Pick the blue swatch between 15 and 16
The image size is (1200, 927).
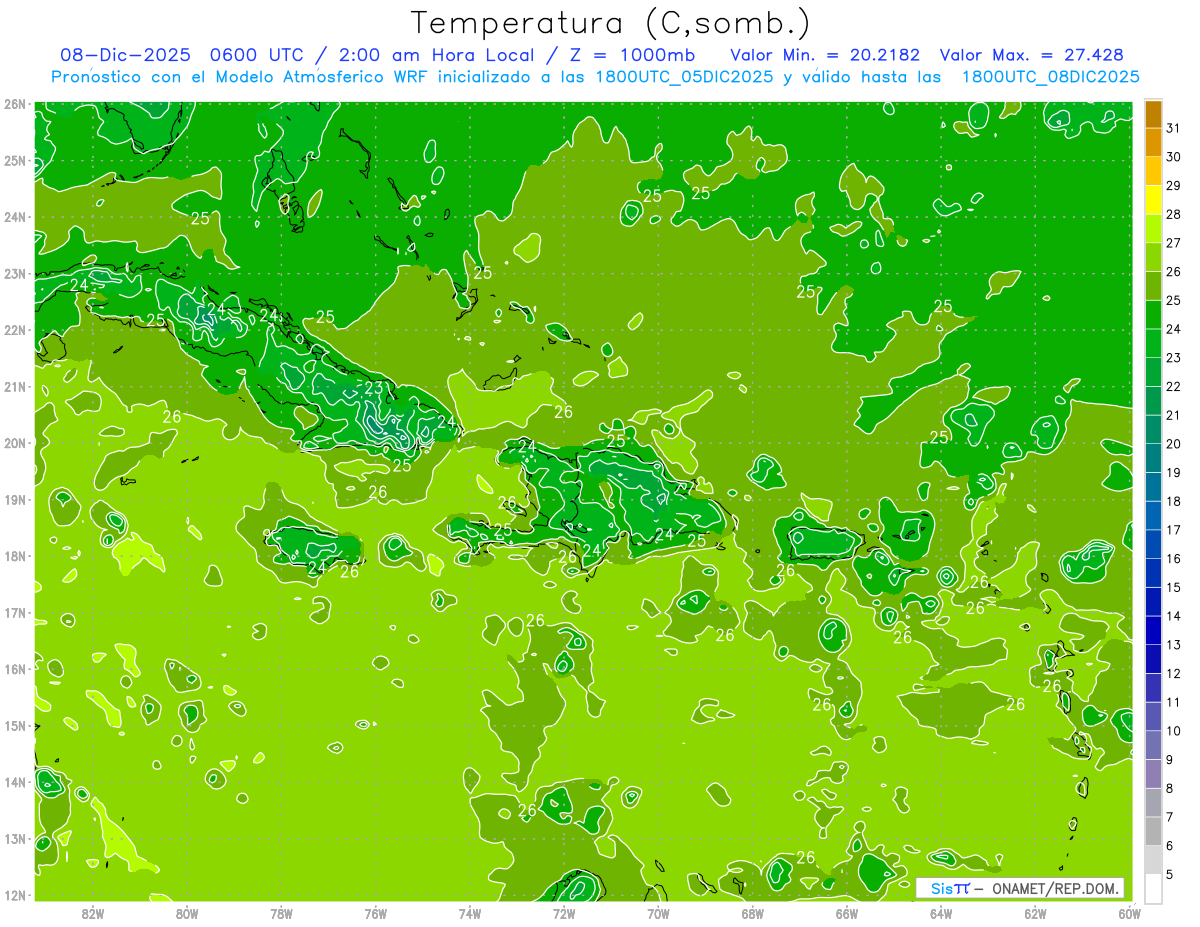click(x=1153, y=573)
